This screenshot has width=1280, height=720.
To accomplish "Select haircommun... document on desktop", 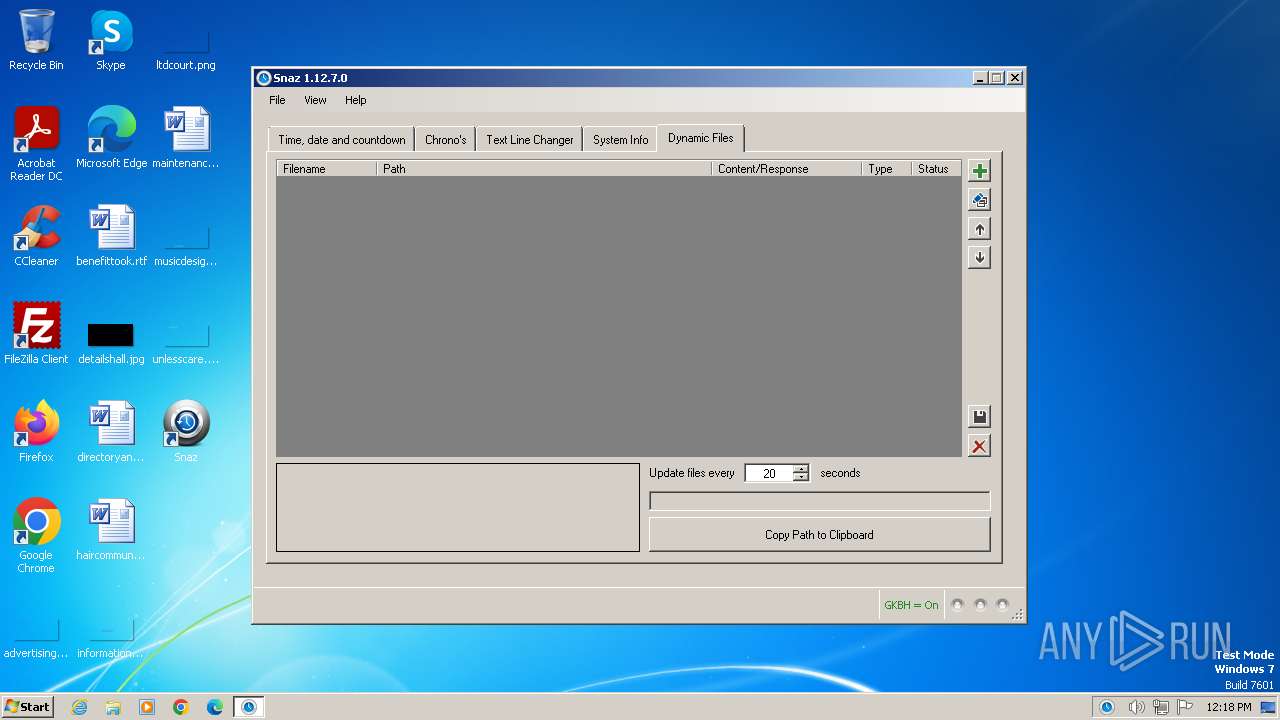I will pyautogui.click(x=111, y=530).
